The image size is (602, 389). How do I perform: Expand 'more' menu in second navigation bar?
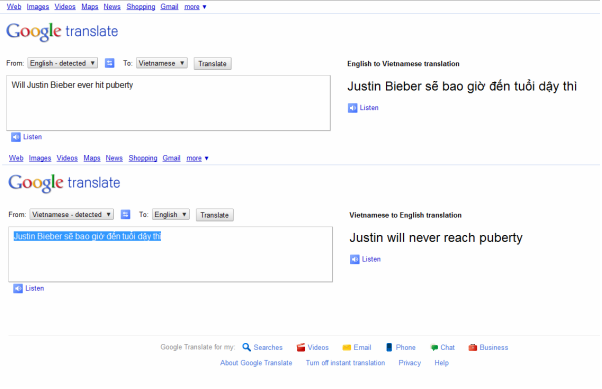[x=198, y=158]
